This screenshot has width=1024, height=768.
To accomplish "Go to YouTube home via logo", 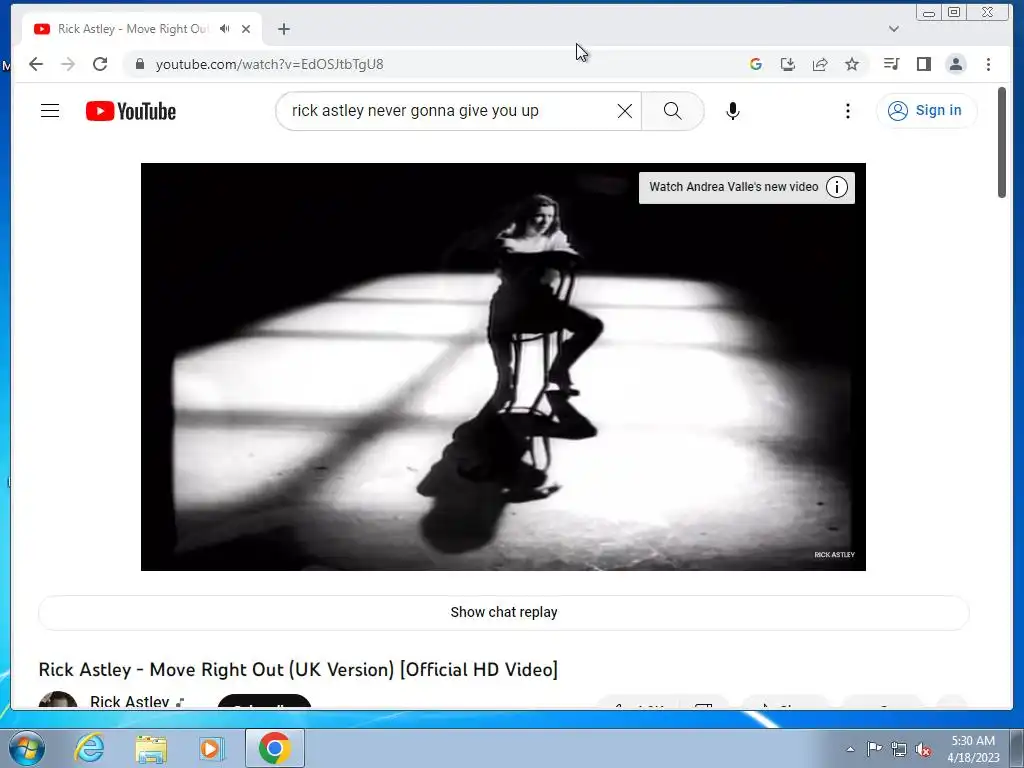I will [131, 111].
